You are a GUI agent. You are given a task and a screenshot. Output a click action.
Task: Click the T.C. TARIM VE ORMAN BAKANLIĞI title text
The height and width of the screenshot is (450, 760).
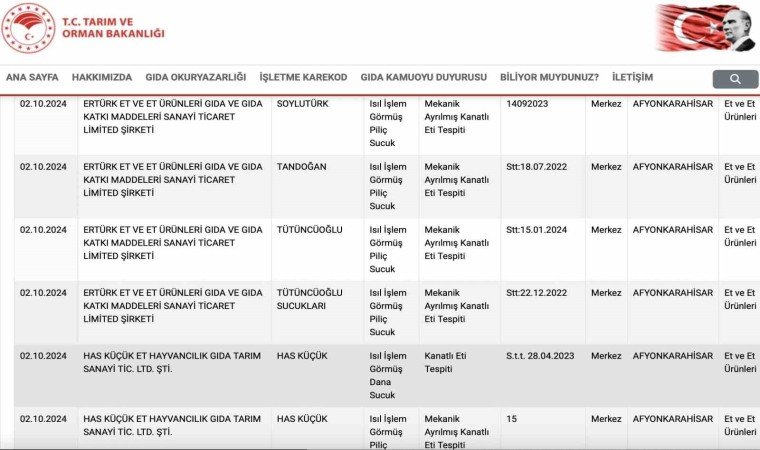pyautogui.click(x=113, y=28)
